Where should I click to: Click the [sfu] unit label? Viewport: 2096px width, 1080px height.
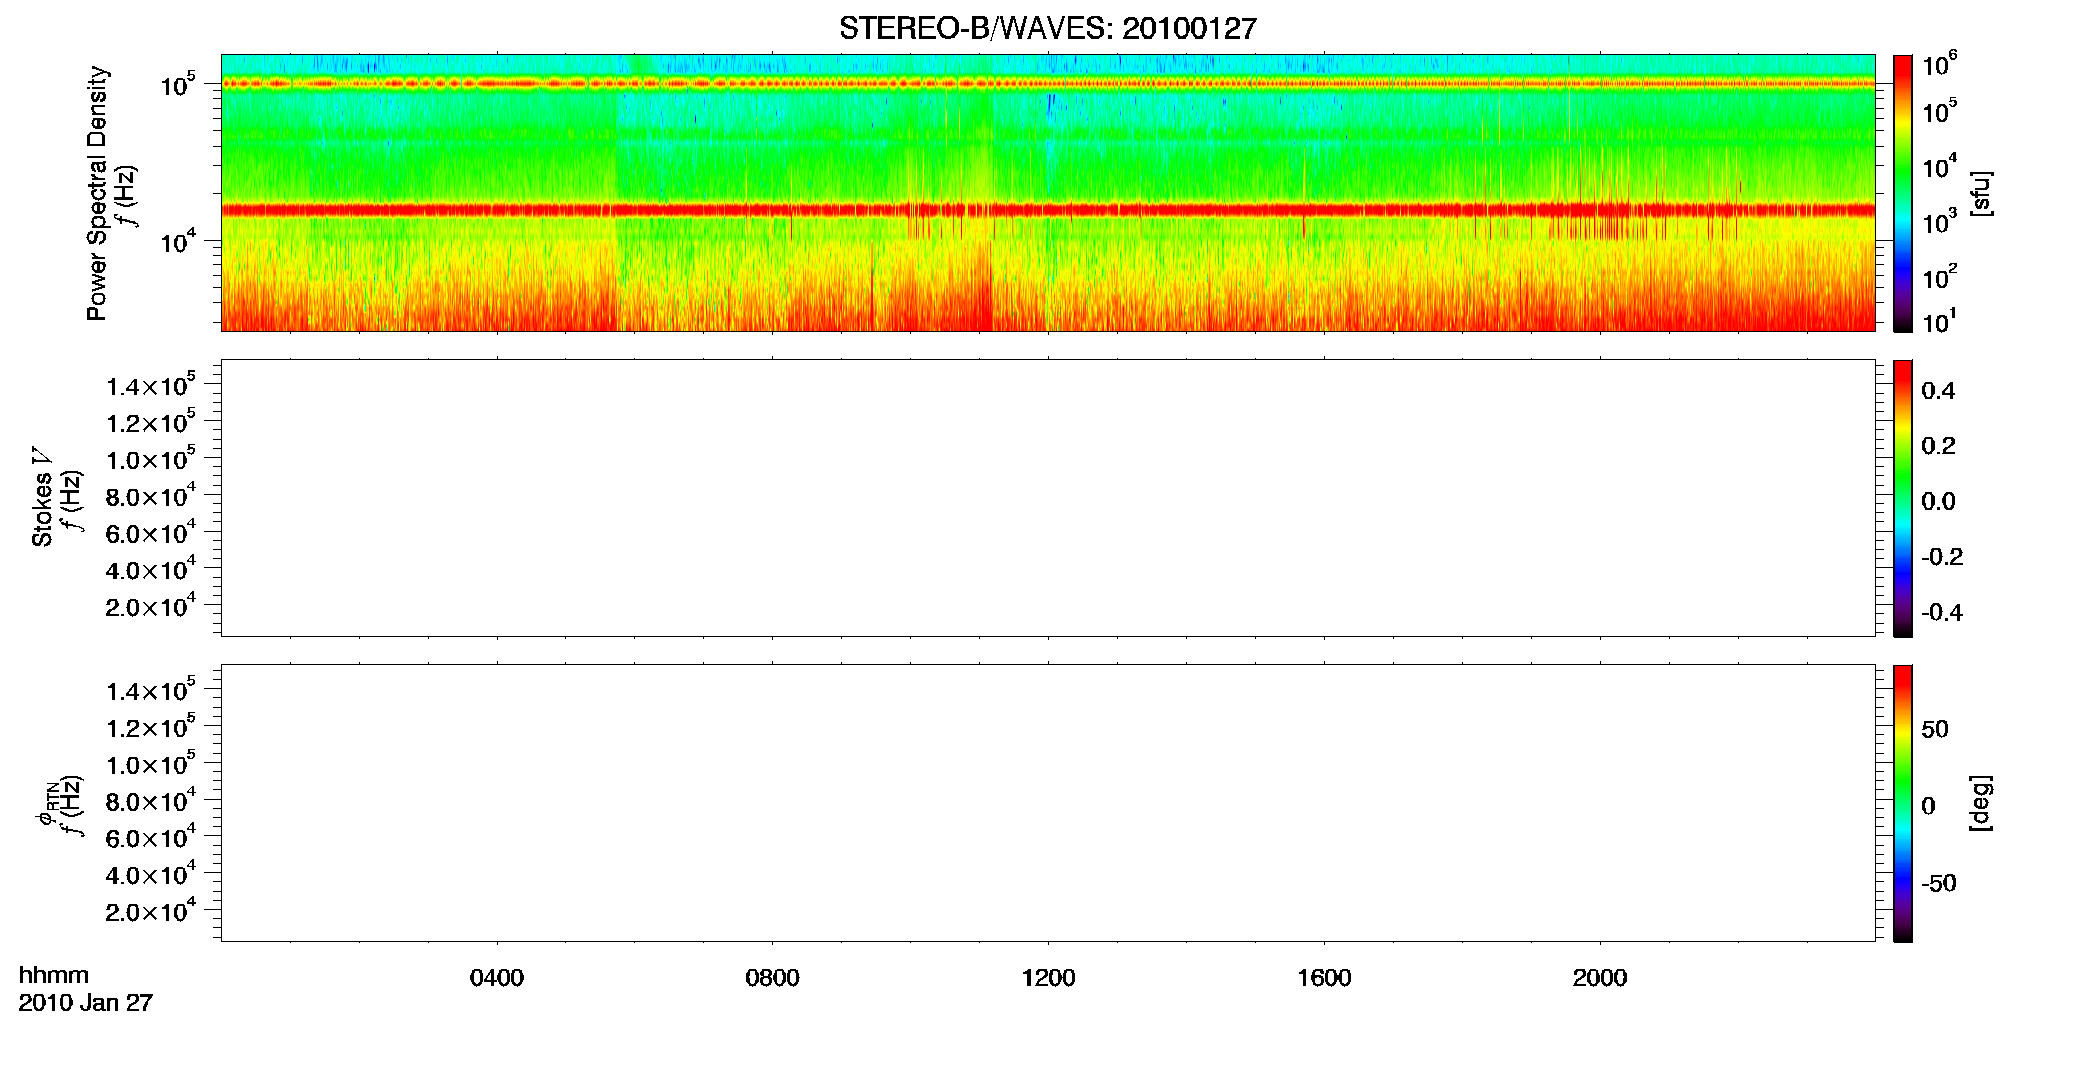(1981, 193)
